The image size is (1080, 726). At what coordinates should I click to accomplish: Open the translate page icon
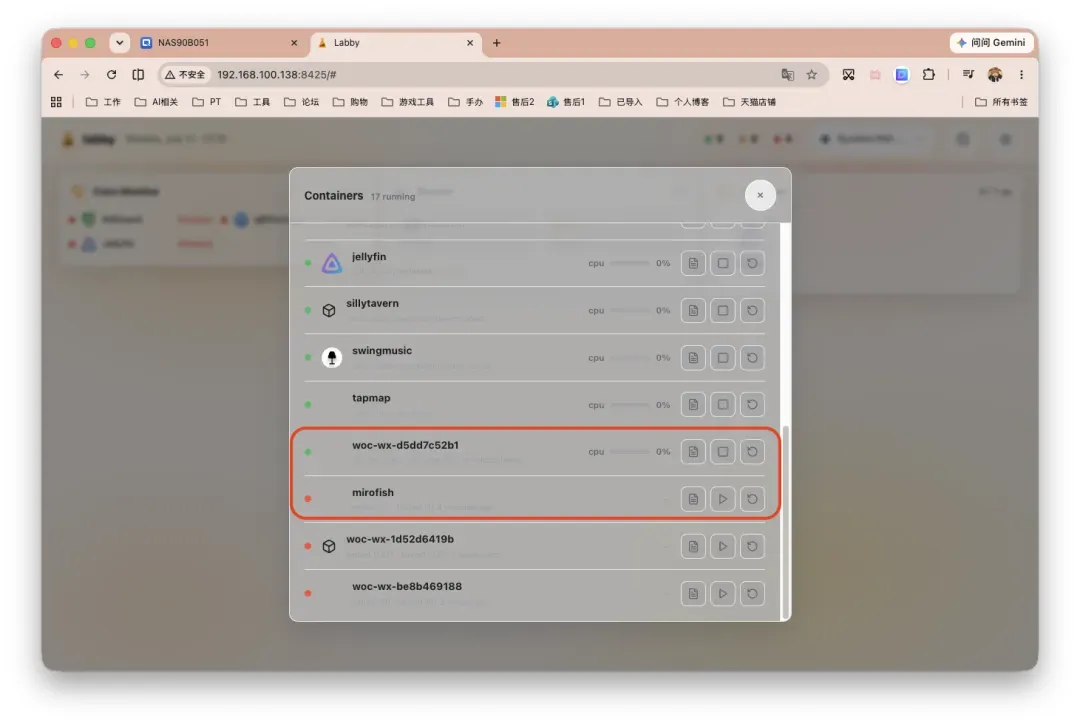788,74
